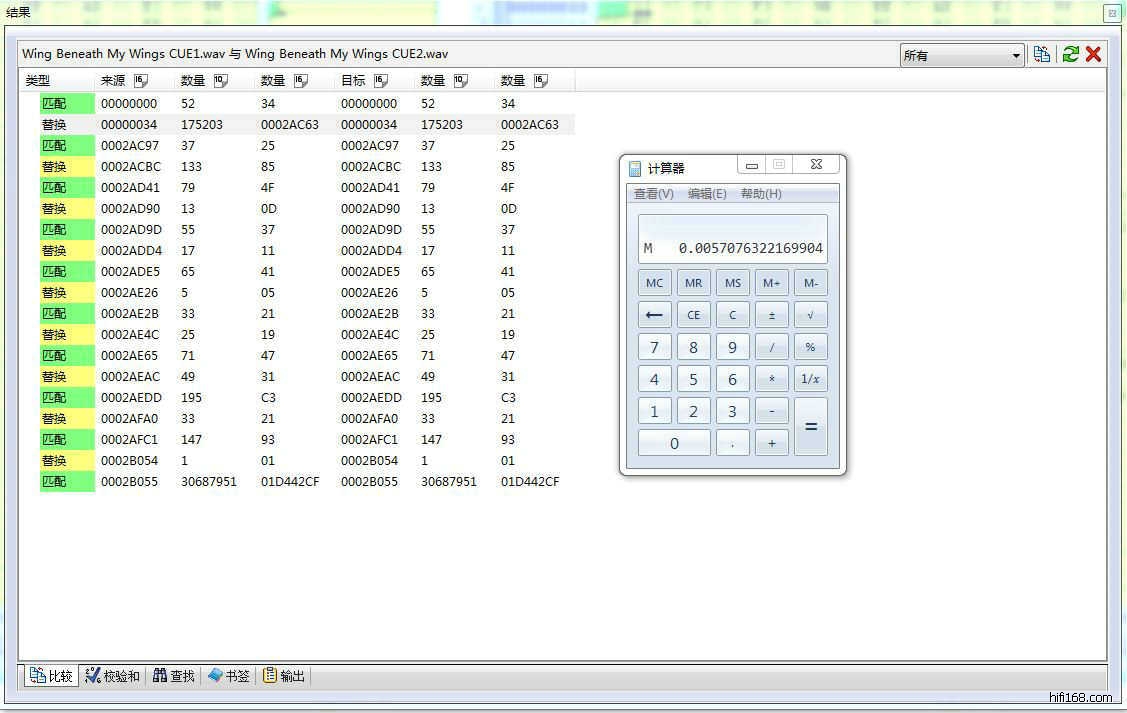This screenshot has height=713, width=1127.
Task: Toggle hex format icon on last 数量 column
Action: coord(541,80)
